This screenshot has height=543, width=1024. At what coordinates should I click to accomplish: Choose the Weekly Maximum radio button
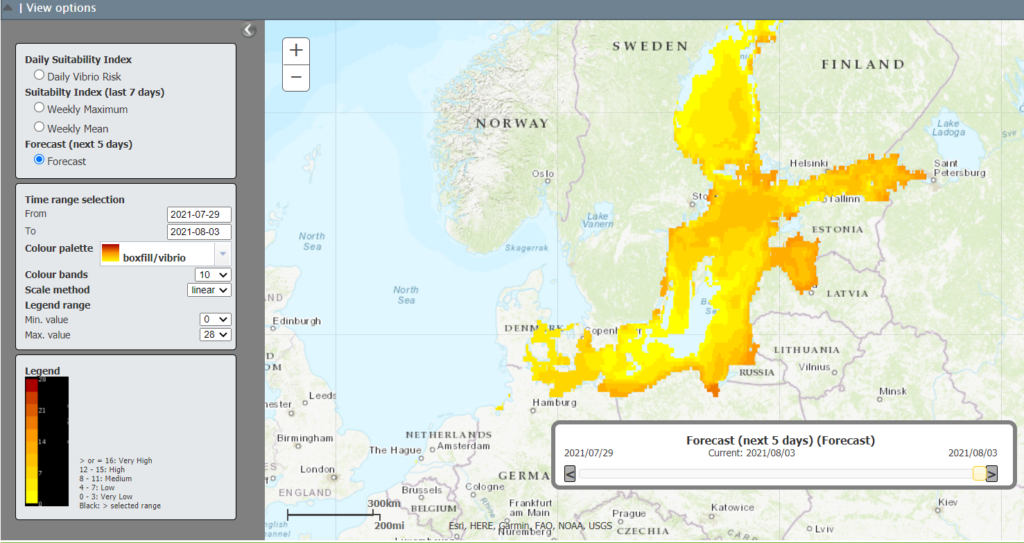(x=39, y=107)
